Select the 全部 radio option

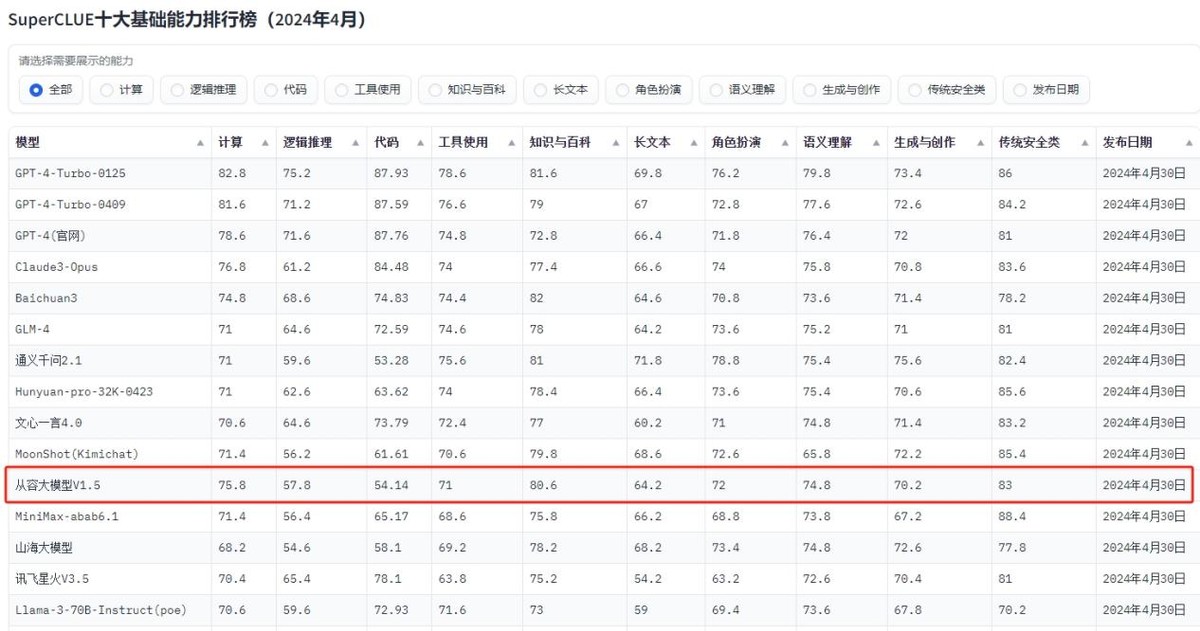pyautogui.click(x=37, y=90)
